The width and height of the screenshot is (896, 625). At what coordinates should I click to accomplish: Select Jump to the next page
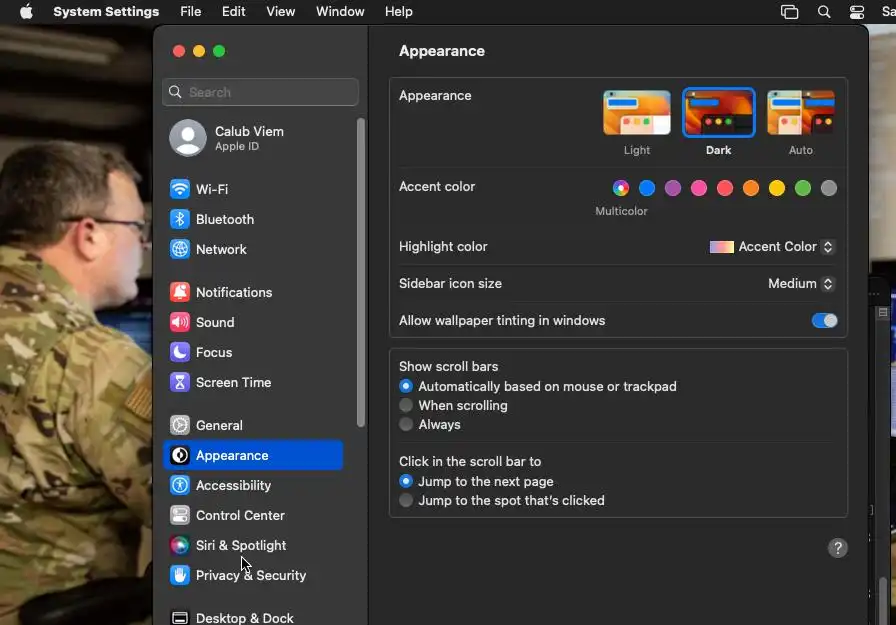pyautogui.click(x=406, y=481)
